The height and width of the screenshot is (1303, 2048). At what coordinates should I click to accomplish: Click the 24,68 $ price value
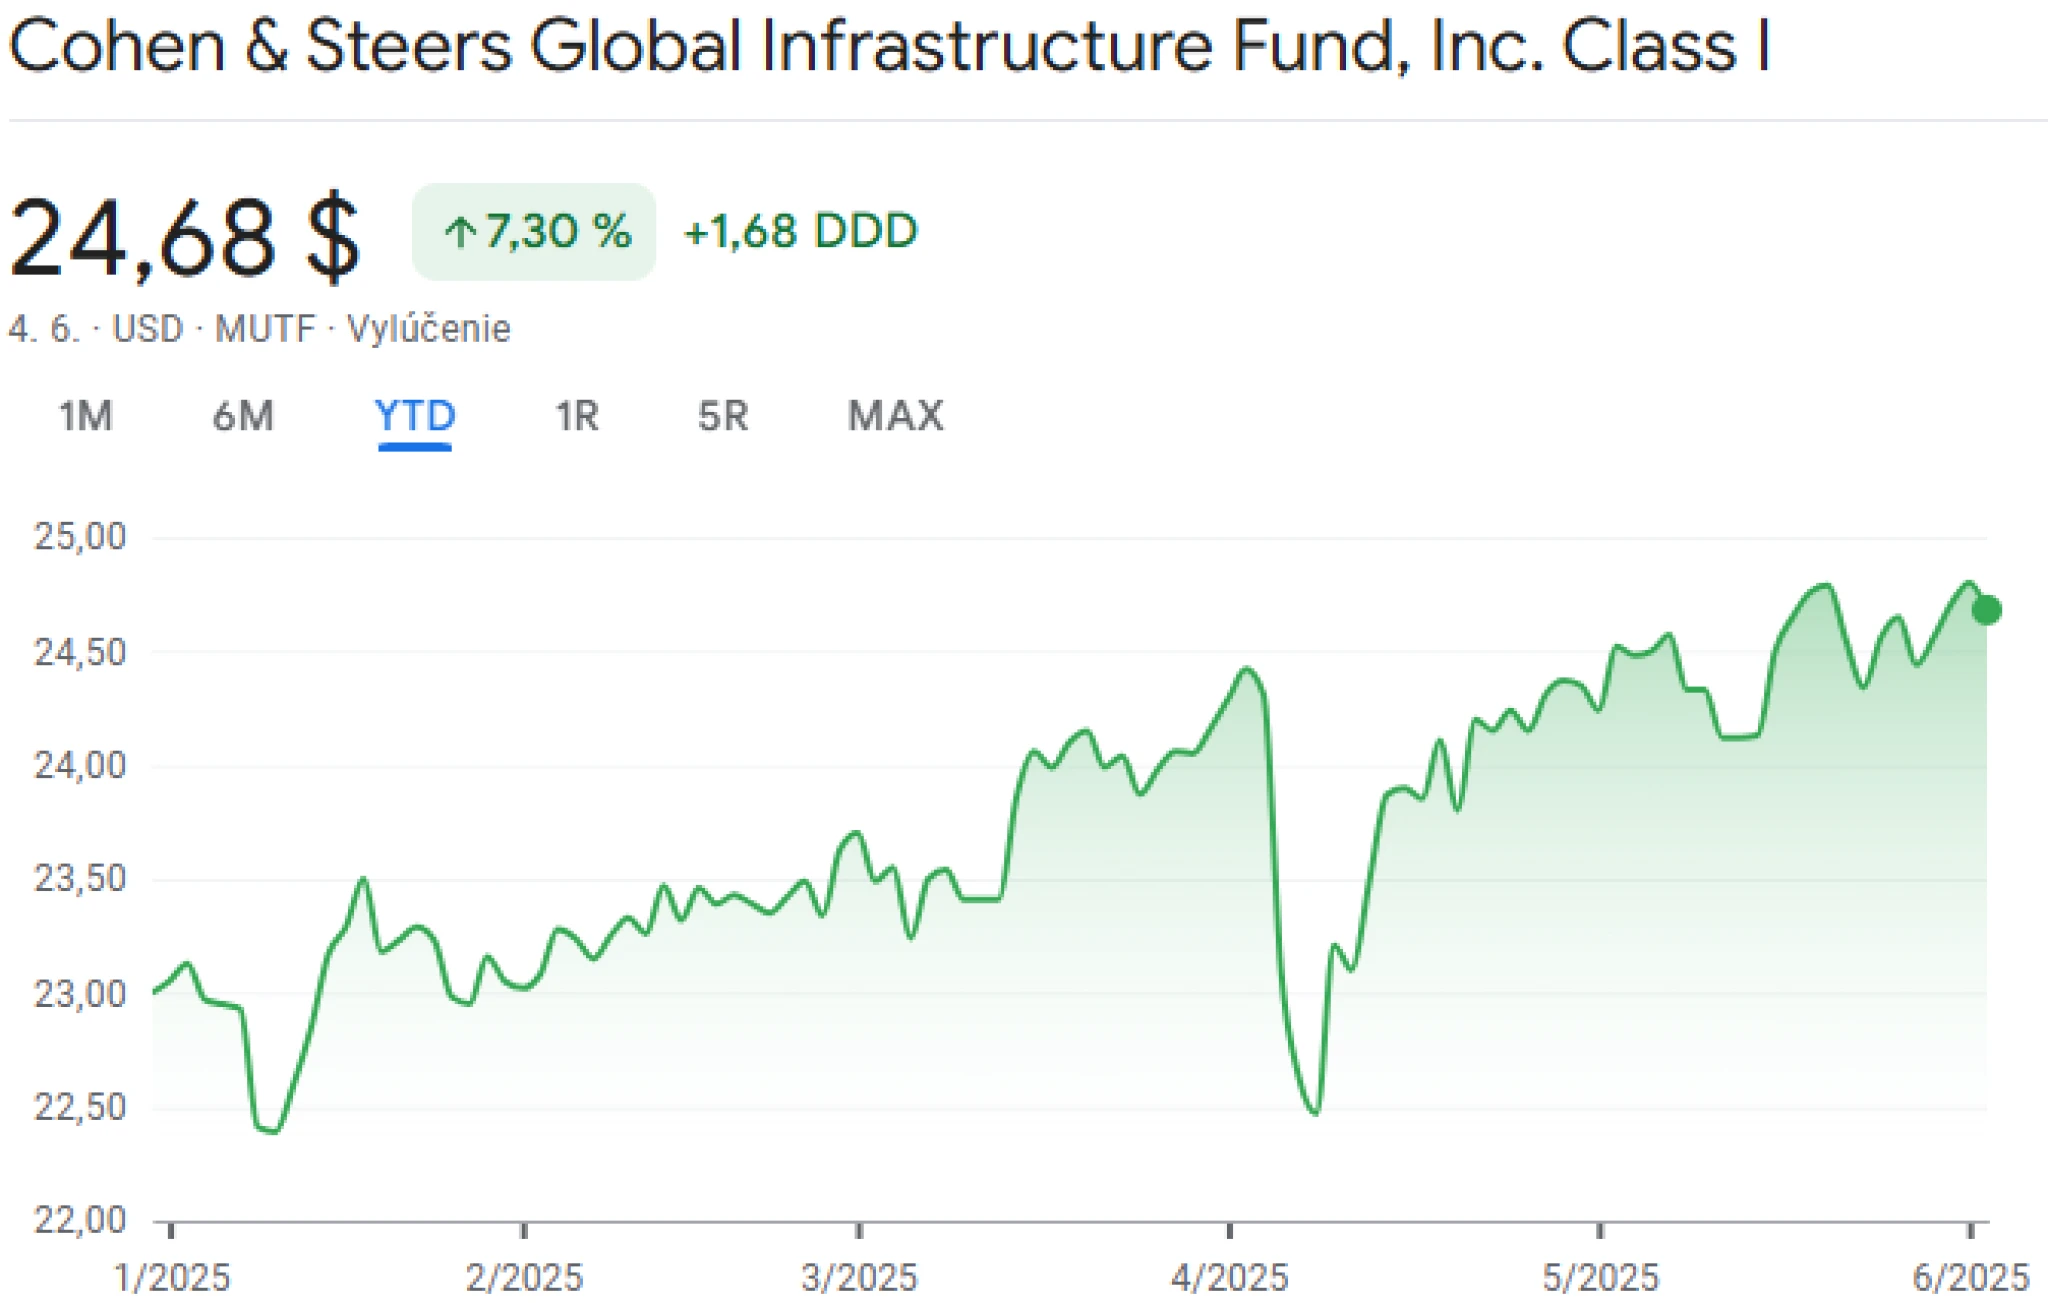184,238
